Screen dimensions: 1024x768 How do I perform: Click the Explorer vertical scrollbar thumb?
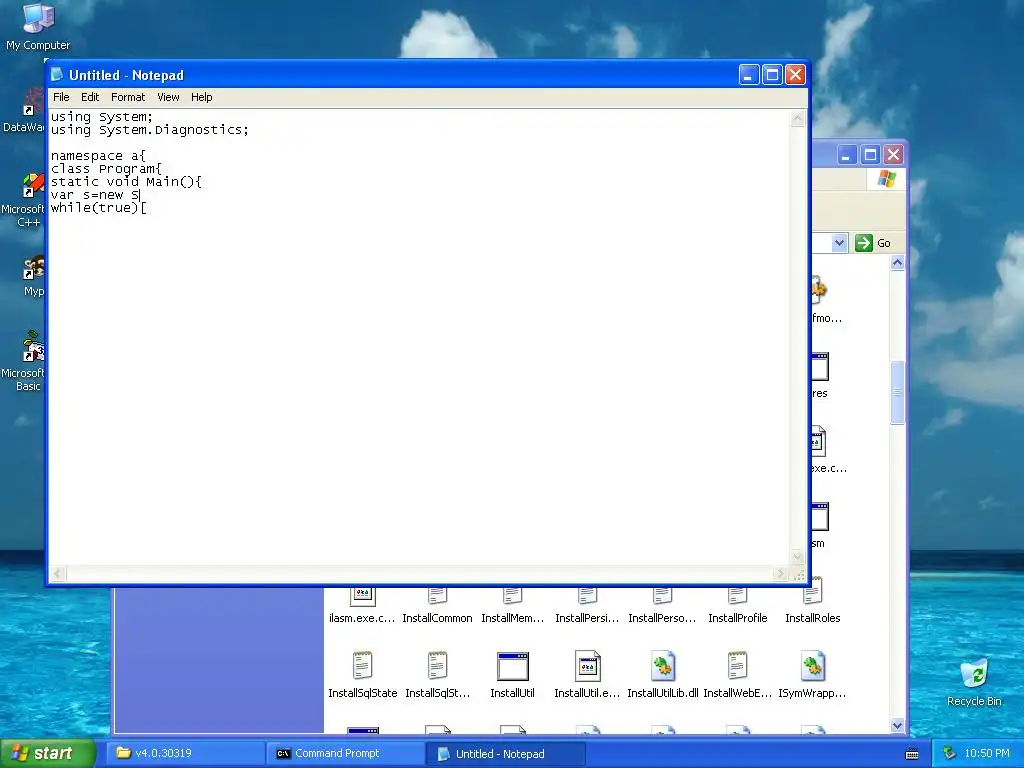[x=897, y=392]
